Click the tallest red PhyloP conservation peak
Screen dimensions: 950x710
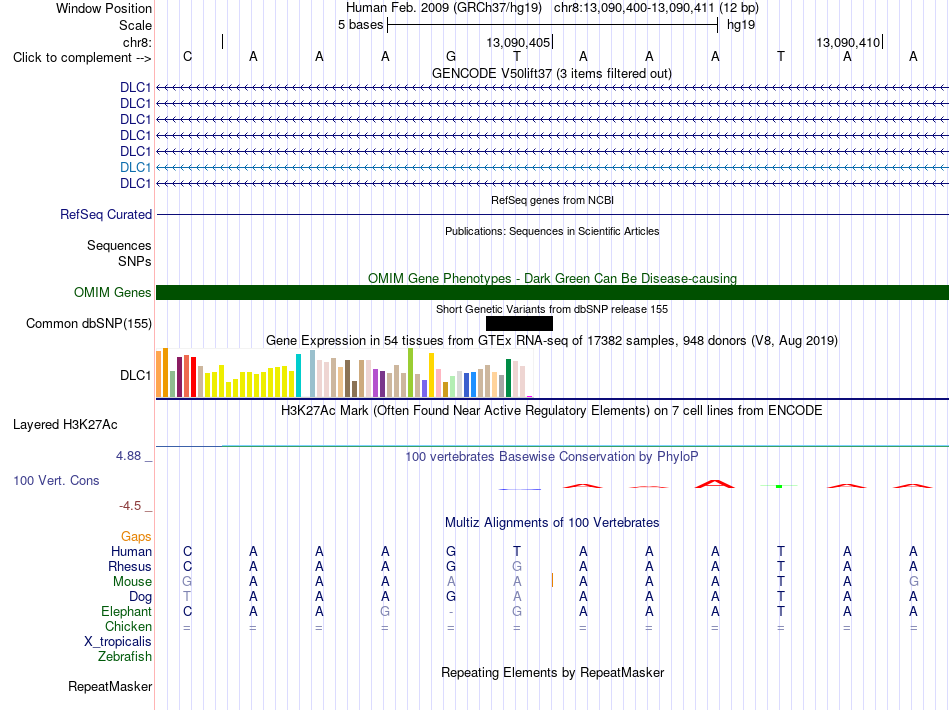pos(715,484)
